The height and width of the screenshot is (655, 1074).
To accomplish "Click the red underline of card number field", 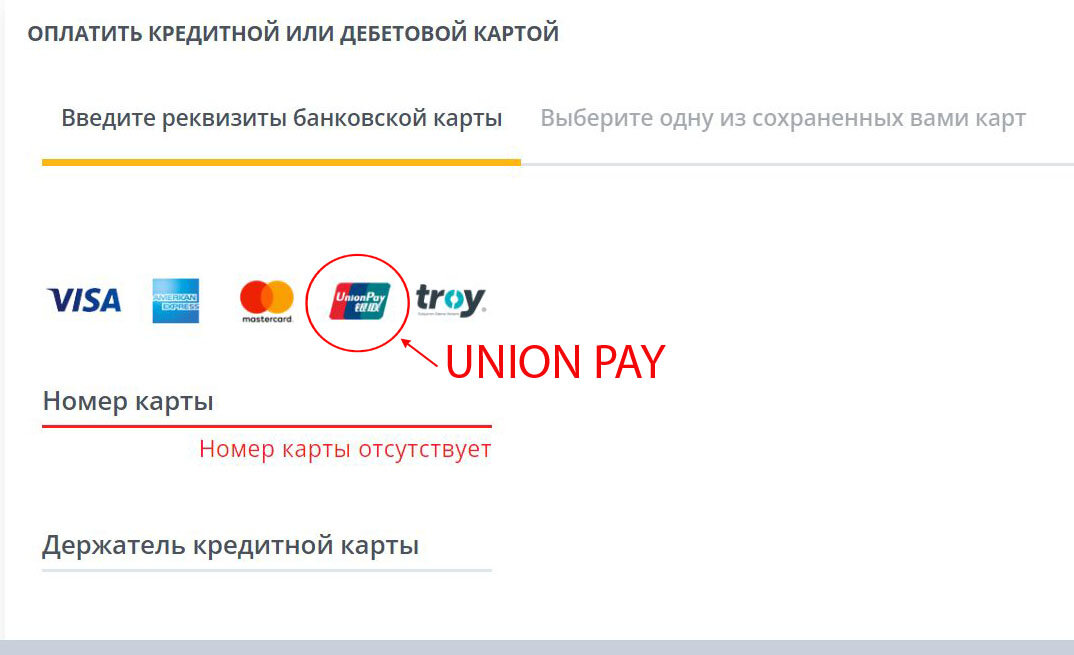I will (x=267, y=426).
